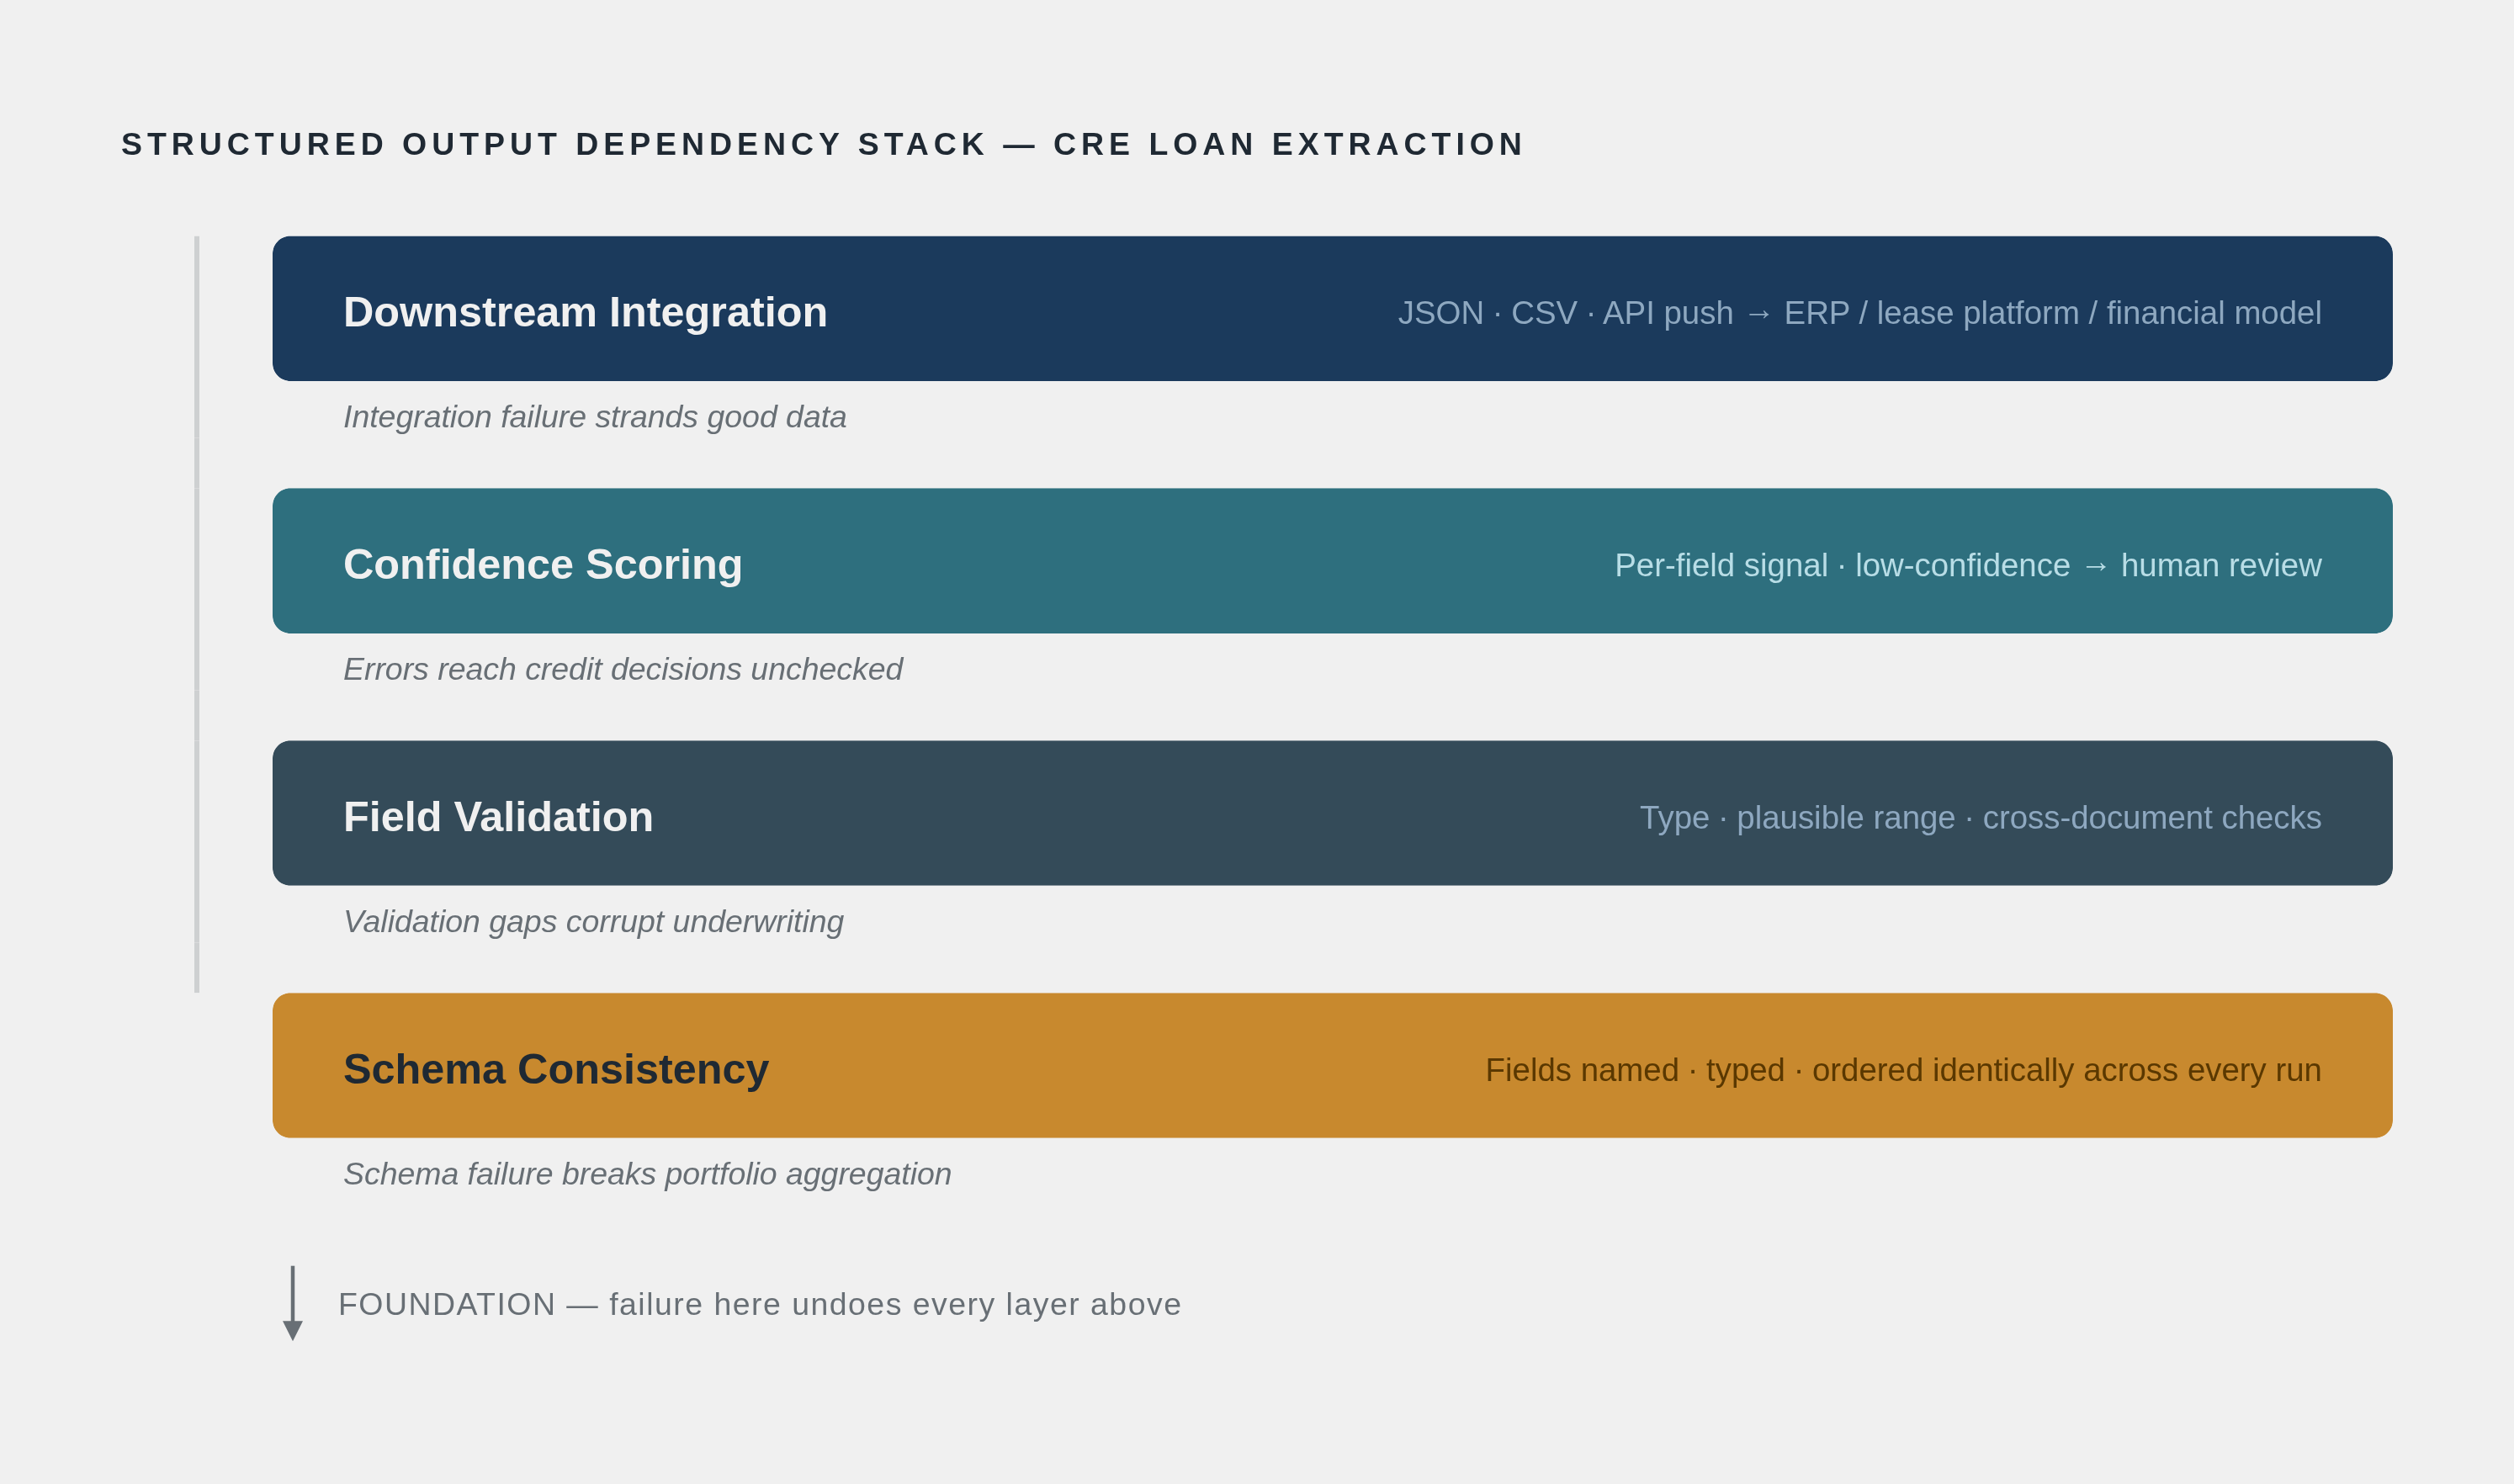Click the diagram title 'Structured Output Dependency Stack'
Image resolution: width=2514 pixels, height=1484 pixels.
pos(822,144)
